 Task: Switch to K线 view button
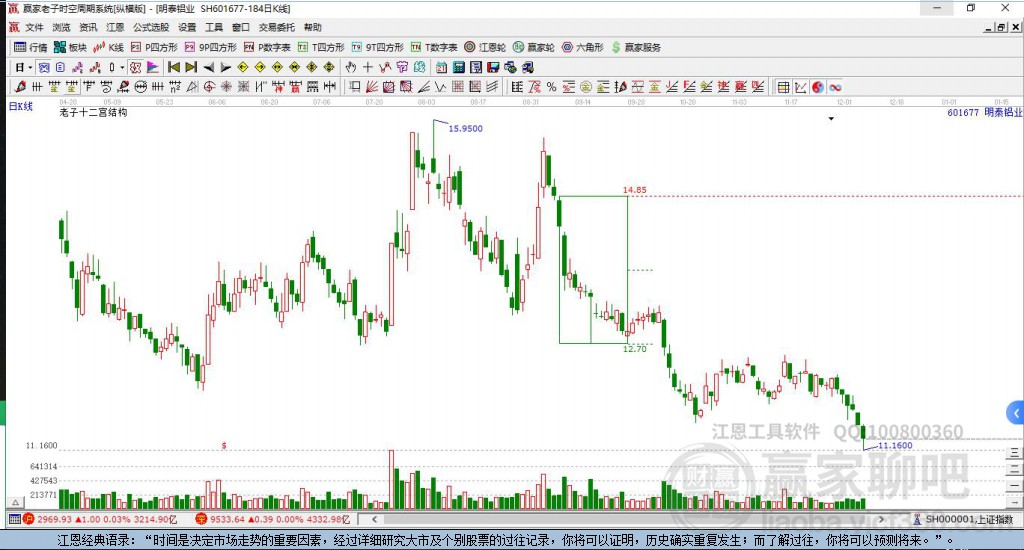[108, 47]
